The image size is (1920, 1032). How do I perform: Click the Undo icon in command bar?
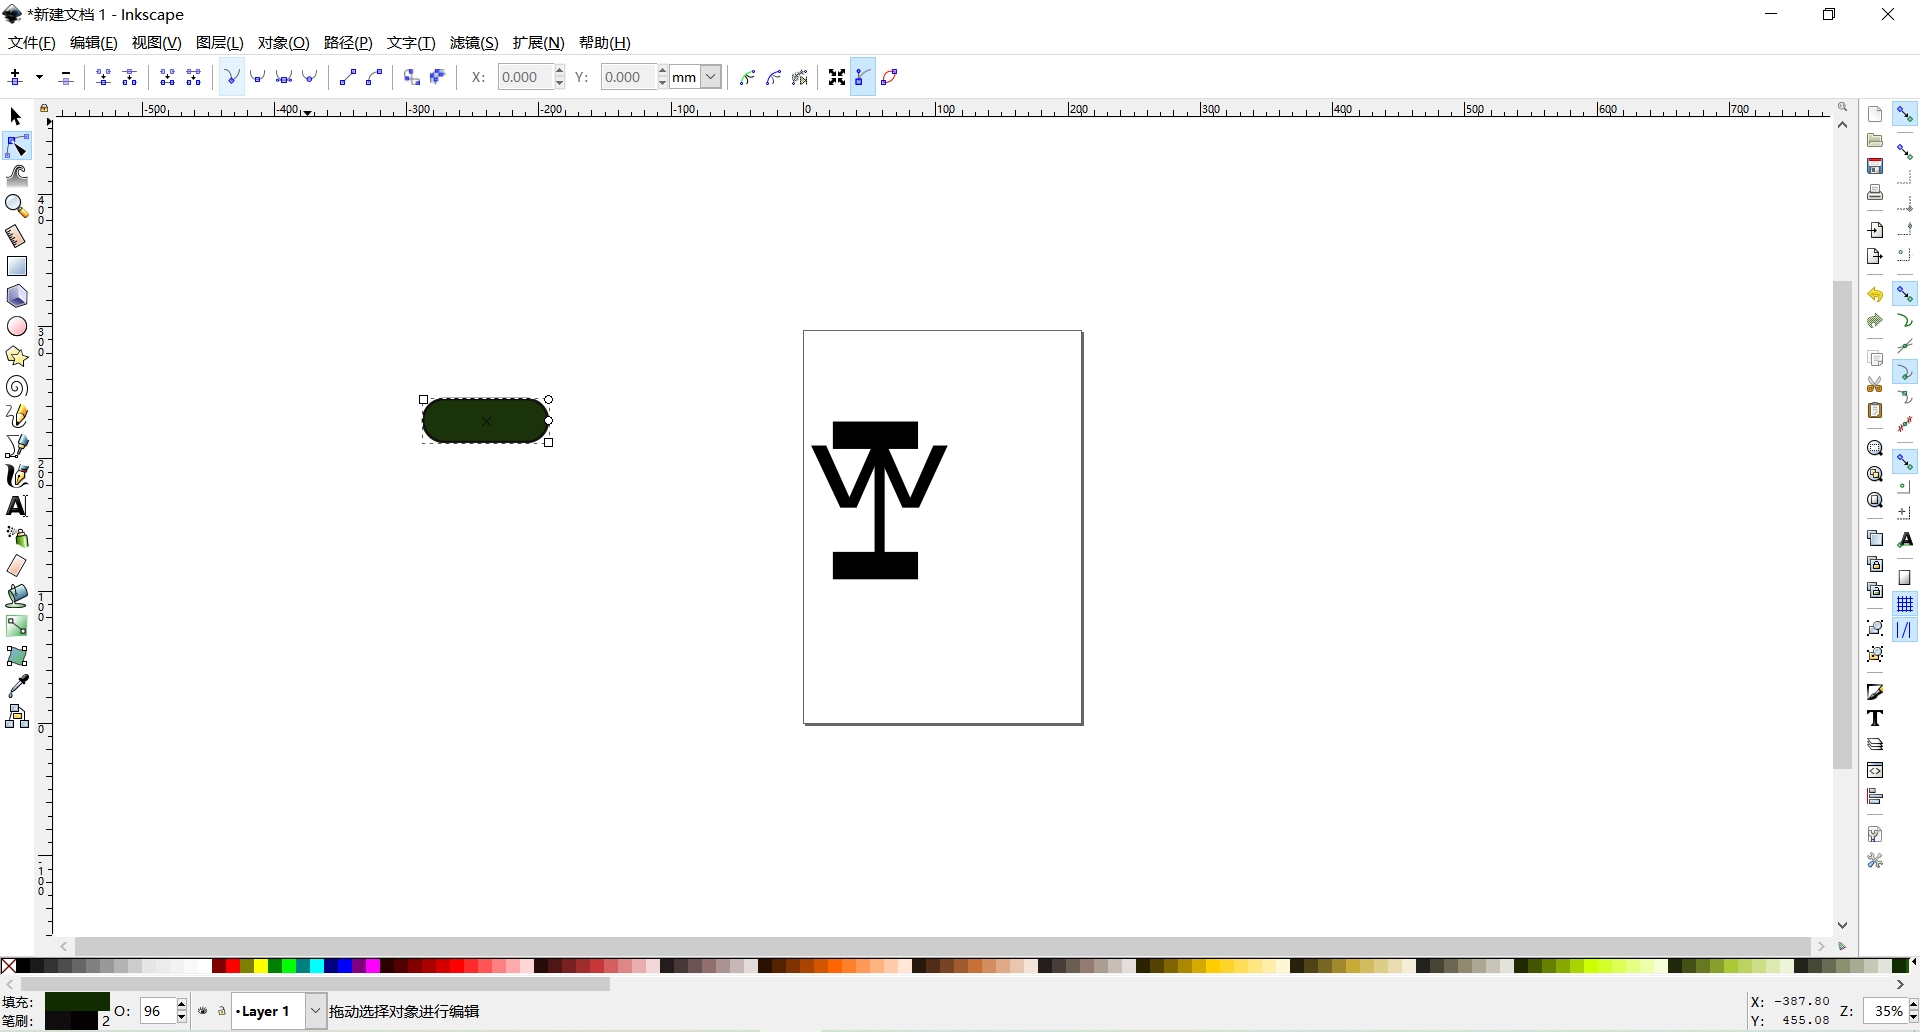pos(1875,295)
